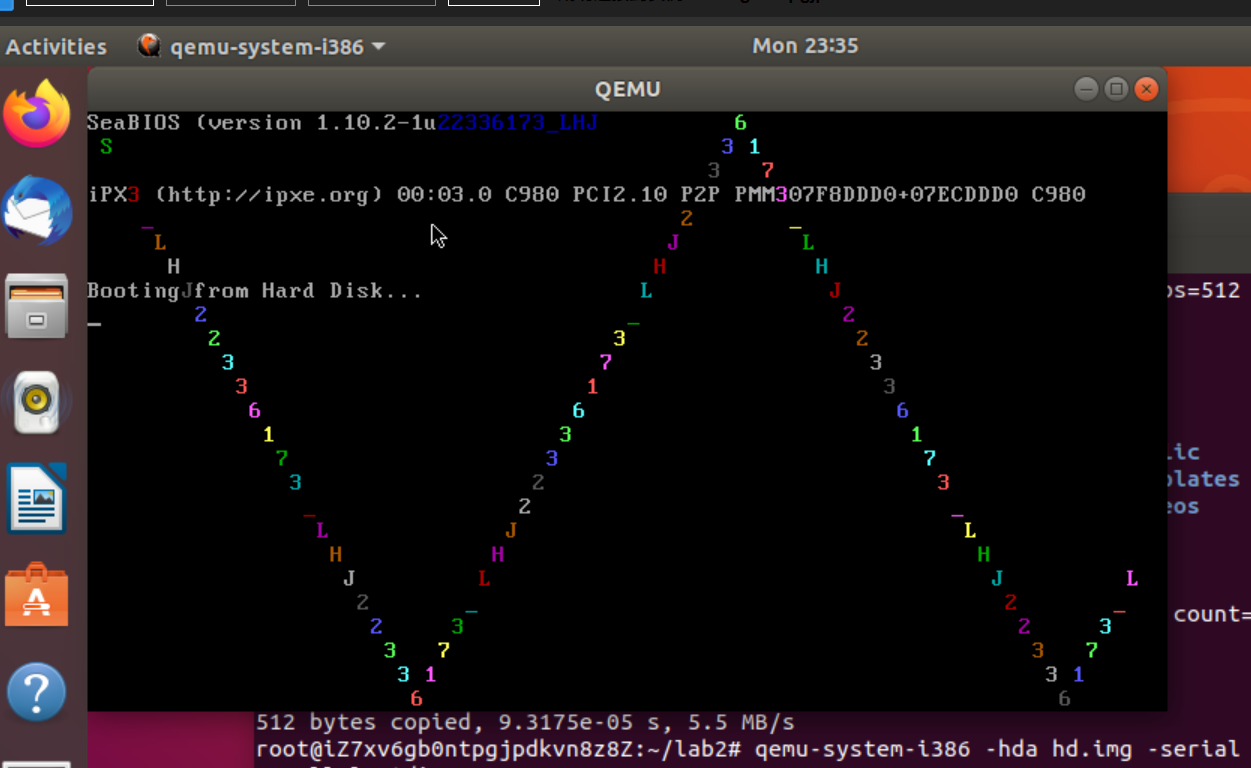Minimize the QEMU window
This screenshot has height=768, width=1251.
pos(1087,89)
